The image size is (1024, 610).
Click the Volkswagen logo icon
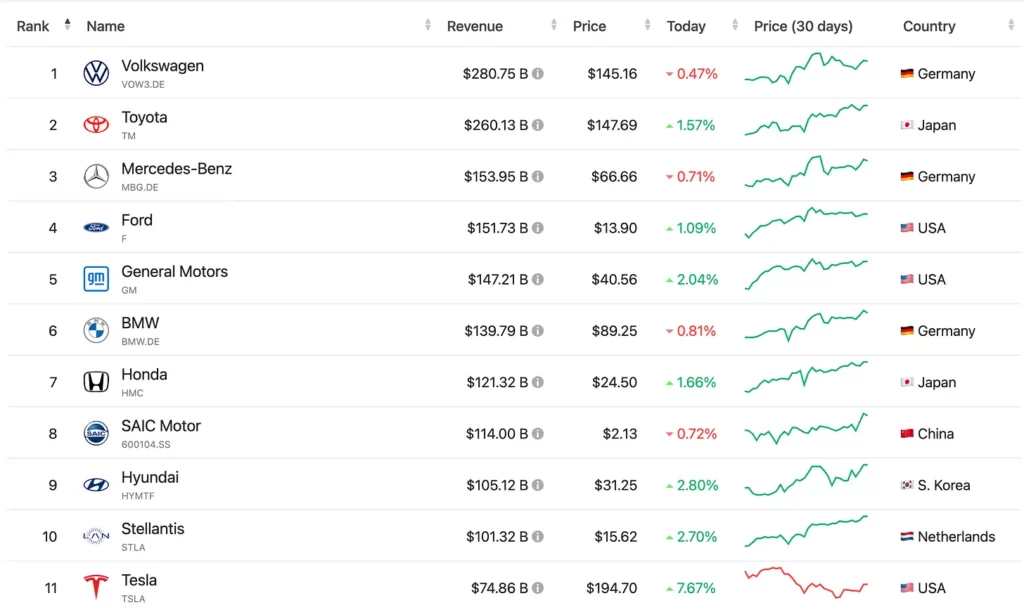(96, 73)
